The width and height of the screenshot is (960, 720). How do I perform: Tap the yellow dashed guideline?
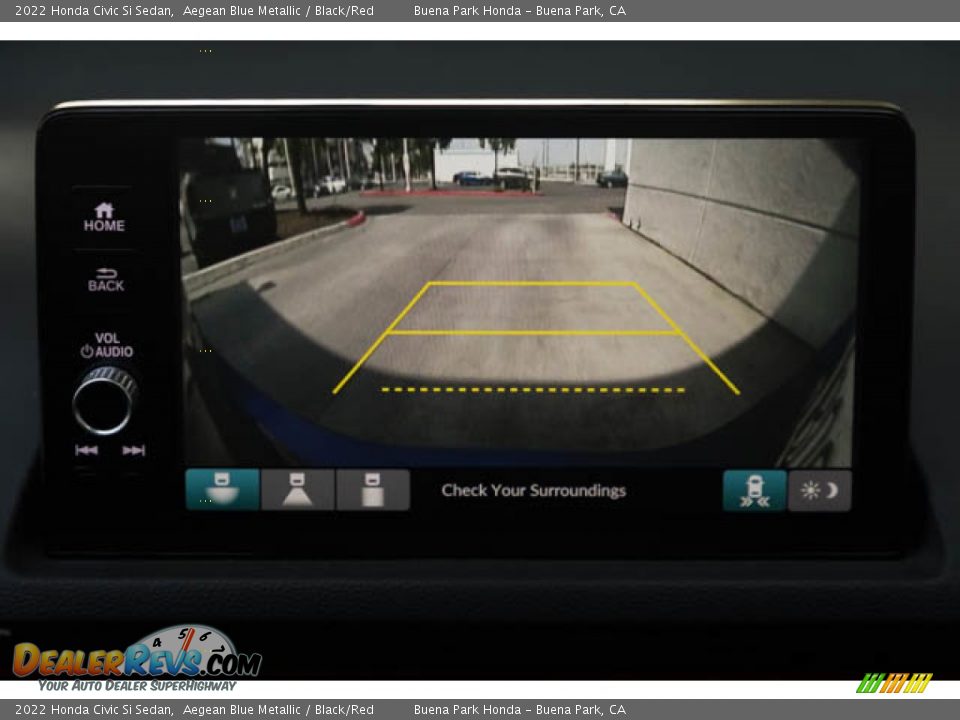[533, 389]
